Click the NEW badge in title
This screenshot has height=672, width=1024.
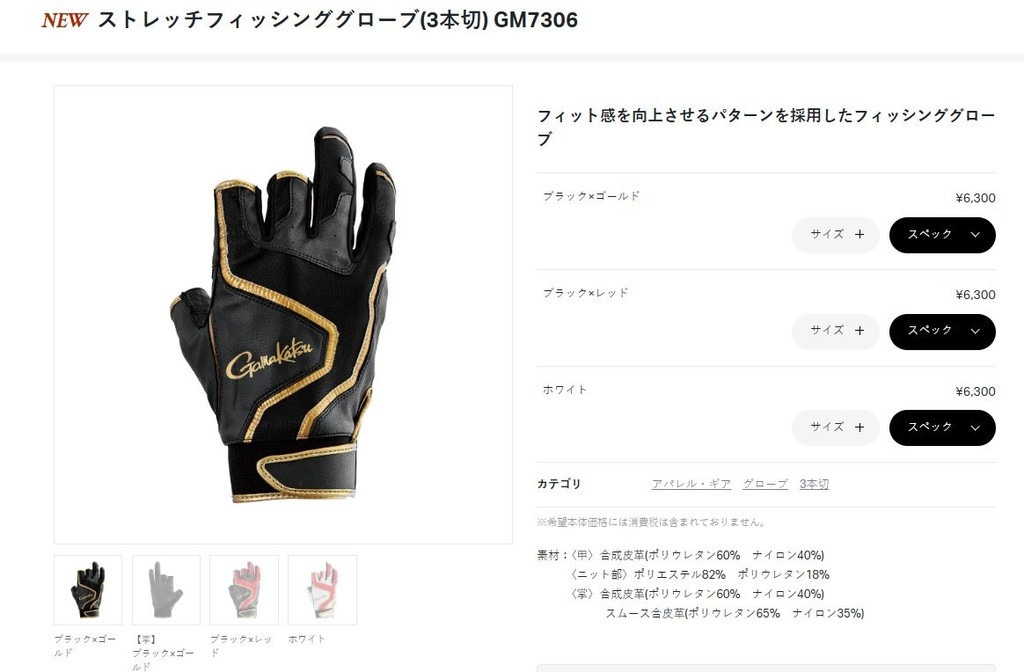pos(64,20)
